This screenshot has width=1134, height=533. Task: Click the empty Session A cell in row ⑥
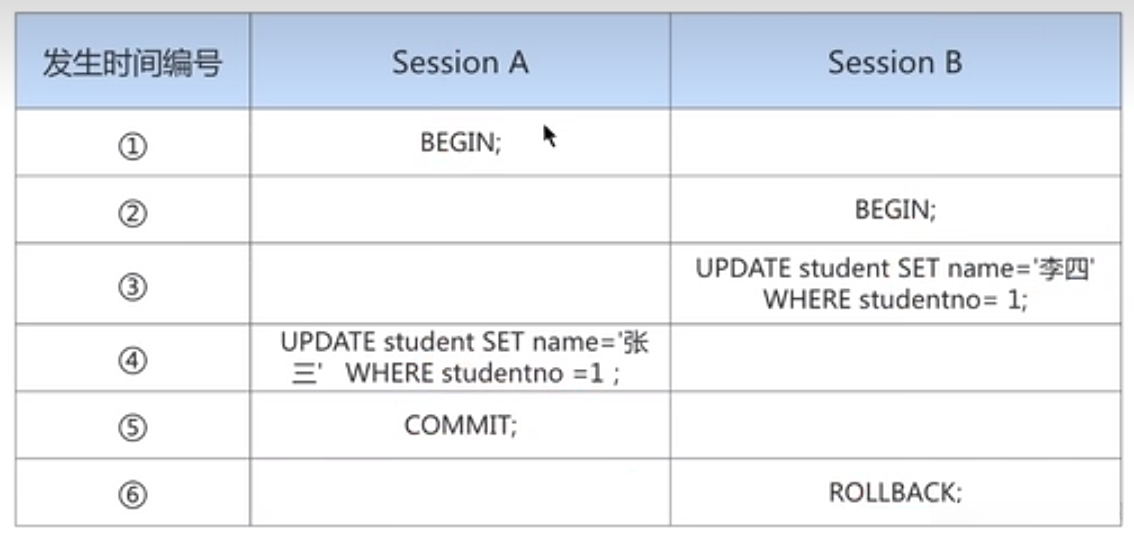[460, 492]
